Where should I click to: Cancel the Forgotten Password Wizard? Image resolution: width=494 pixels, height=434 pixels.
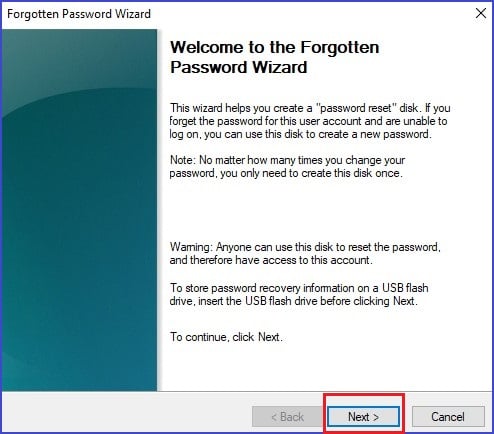coord(448,416)
